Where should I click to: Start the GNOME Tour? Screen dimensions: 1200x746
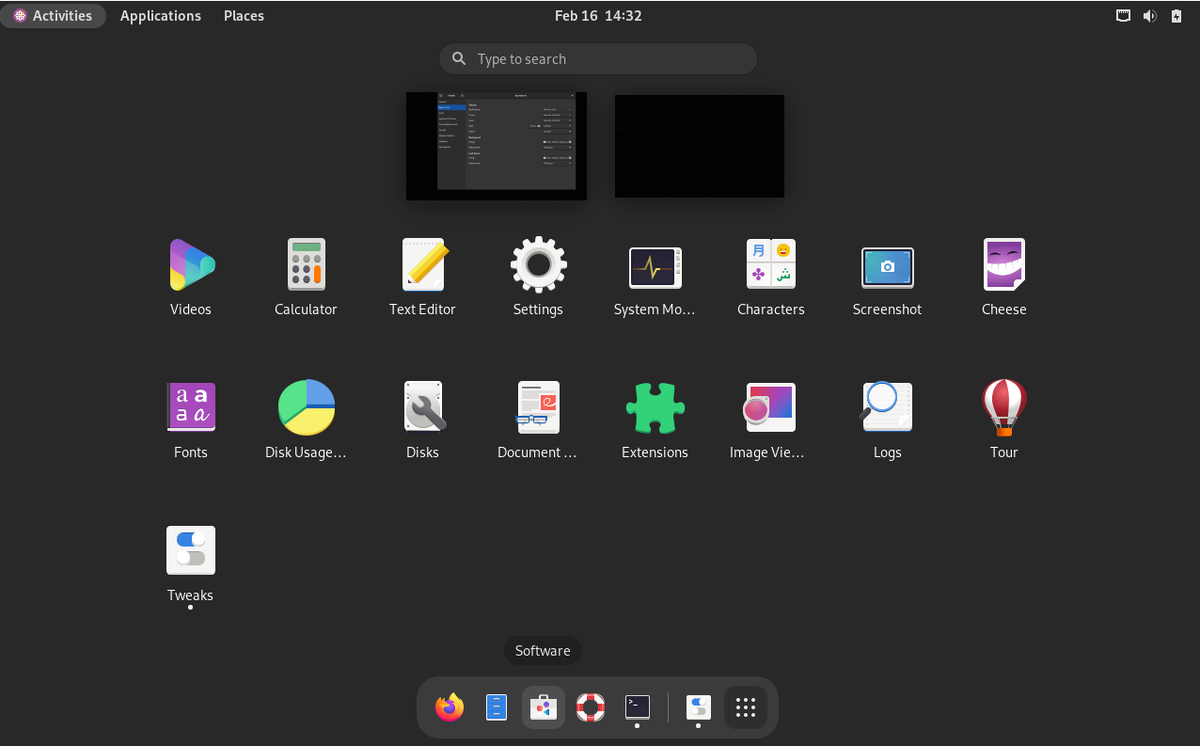pos(1004,407)
